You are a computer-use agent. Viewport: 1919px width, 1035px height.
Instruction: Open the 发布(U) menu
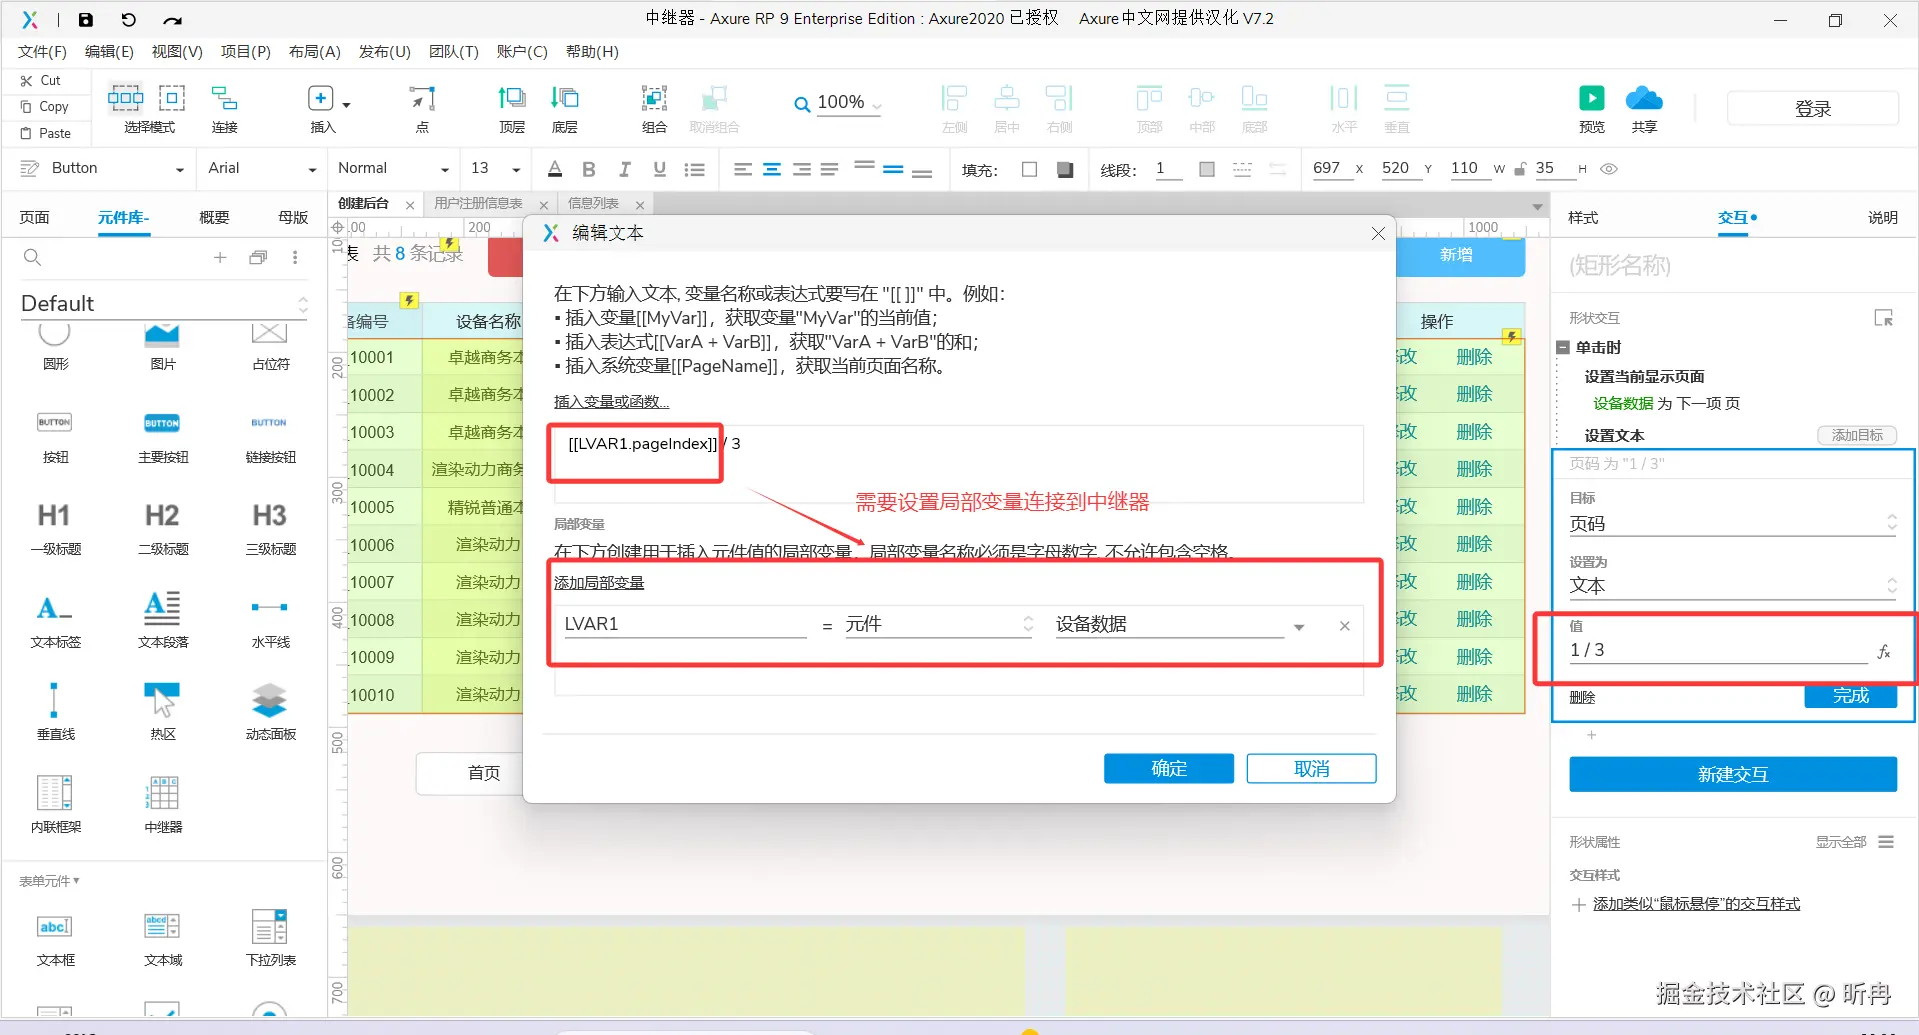coord(385,52)
